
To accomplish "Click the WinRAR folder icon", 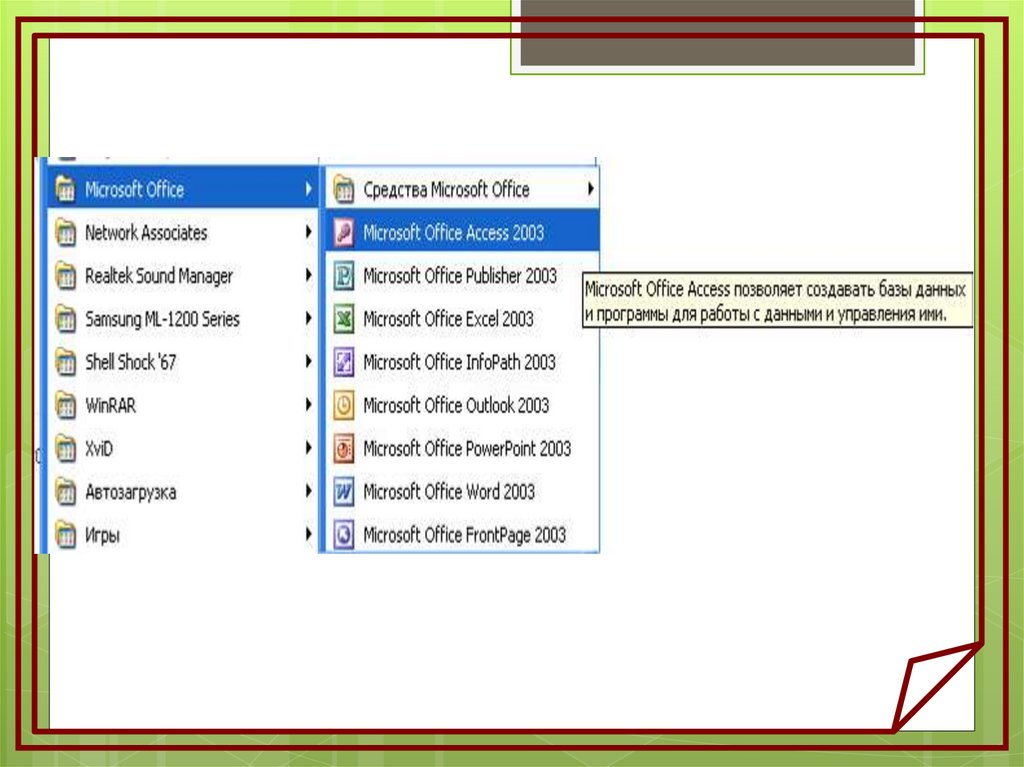I will pos(65,405).
